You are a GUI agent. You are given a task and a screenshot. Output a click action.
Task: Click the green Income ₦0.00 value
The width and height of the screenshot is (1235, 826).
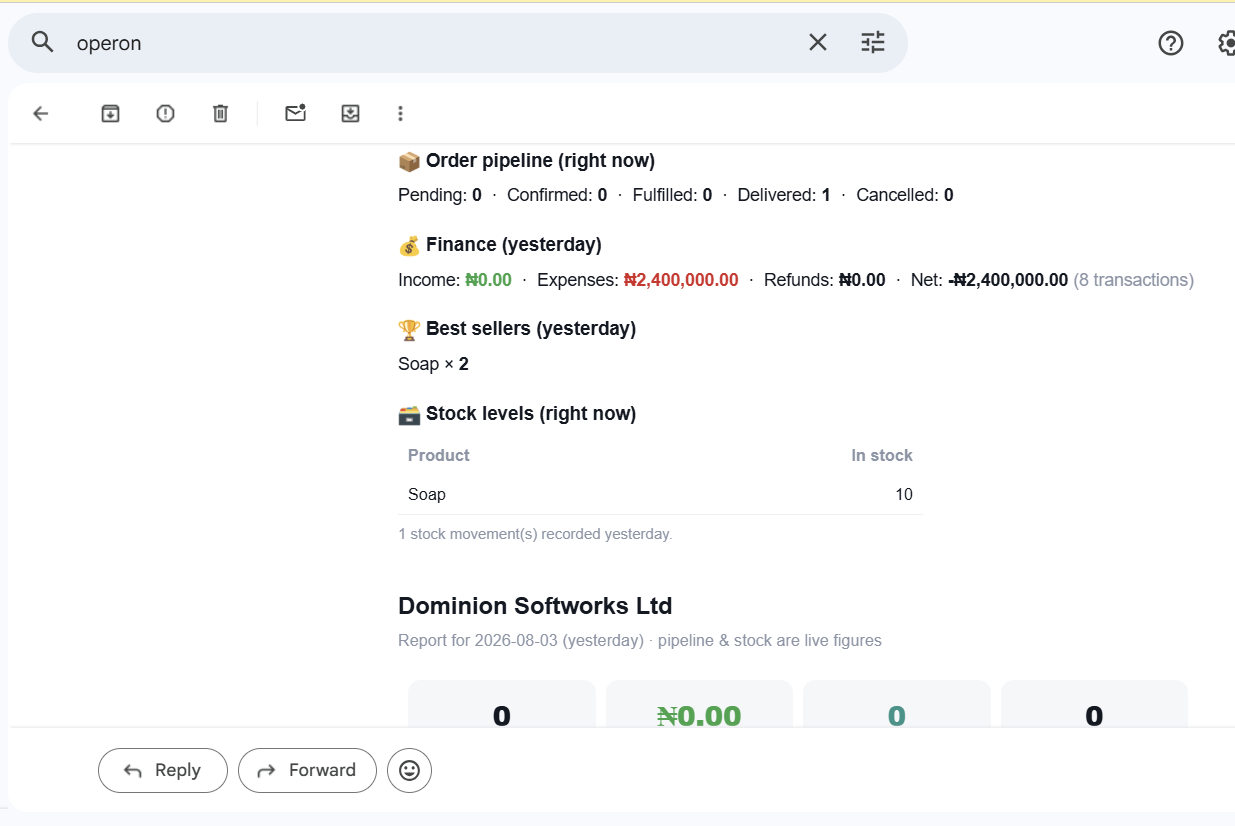488,280
